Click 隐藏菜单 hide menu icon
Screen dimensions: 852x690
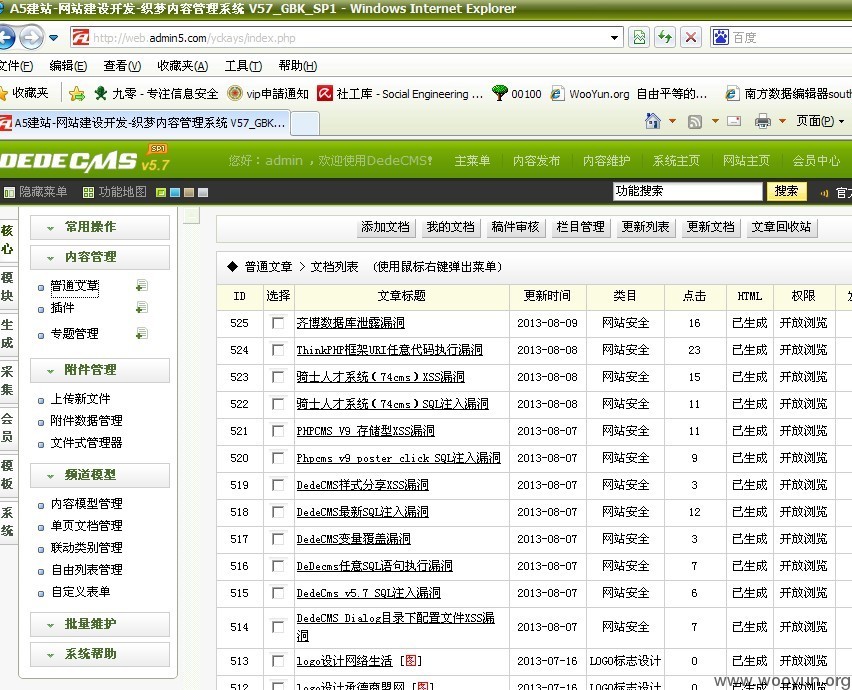click(x=9, y=192)
